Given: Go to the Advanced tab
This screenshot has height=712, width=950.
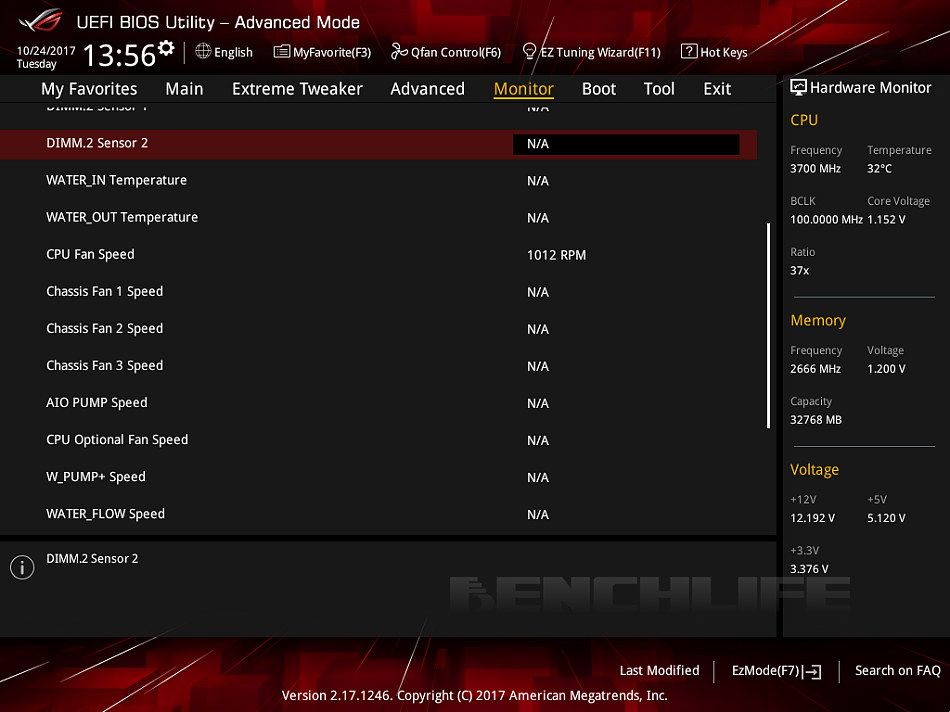Looking at the screenshot, I should click(427, 89).
